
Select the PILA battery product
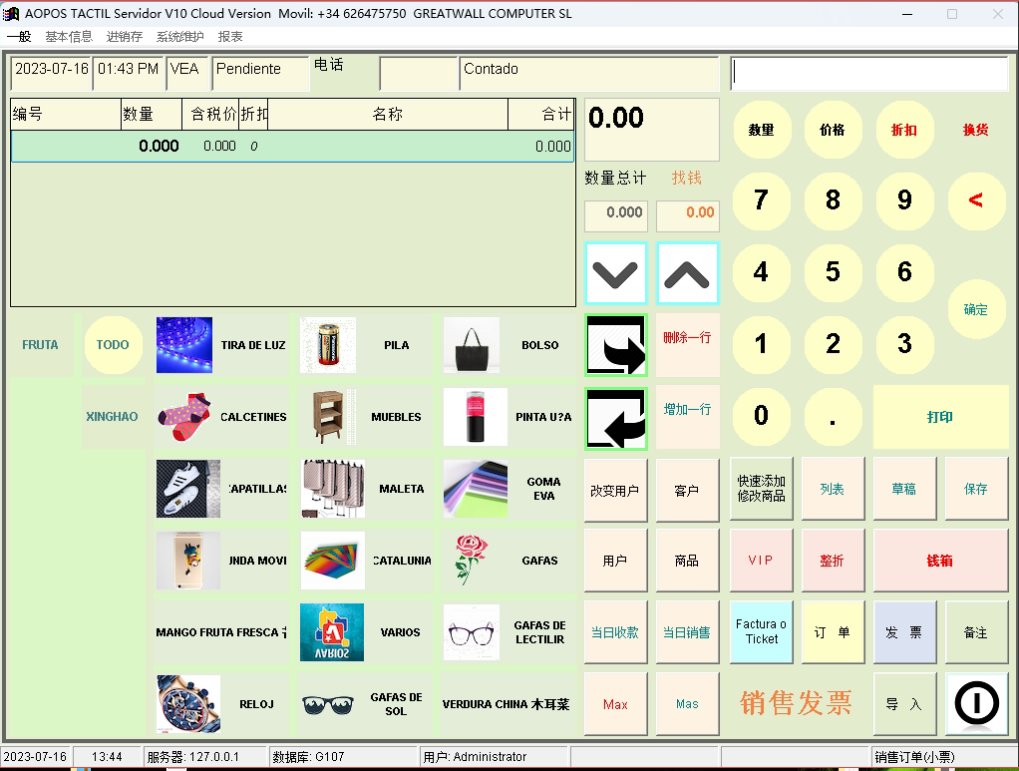(x=365, y=346)
